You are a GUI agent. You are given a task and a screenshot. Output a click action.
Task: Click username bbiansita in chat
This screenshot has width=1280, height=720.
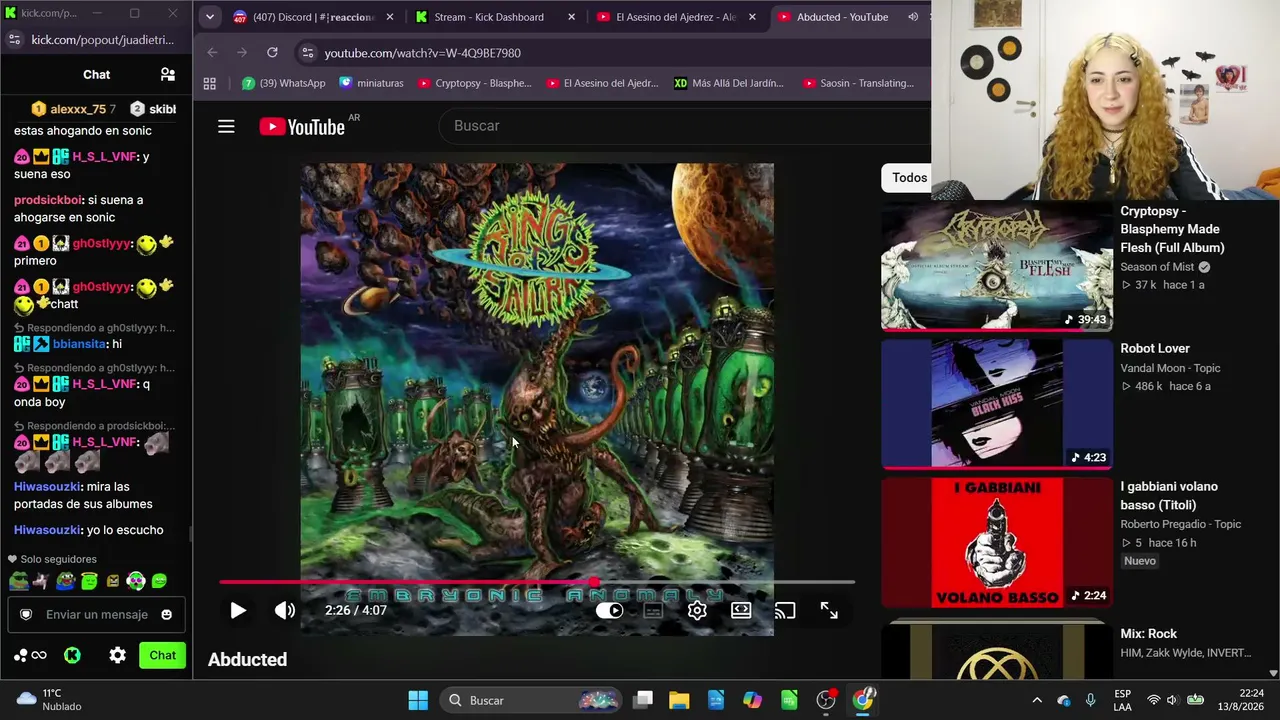[79, 344]
